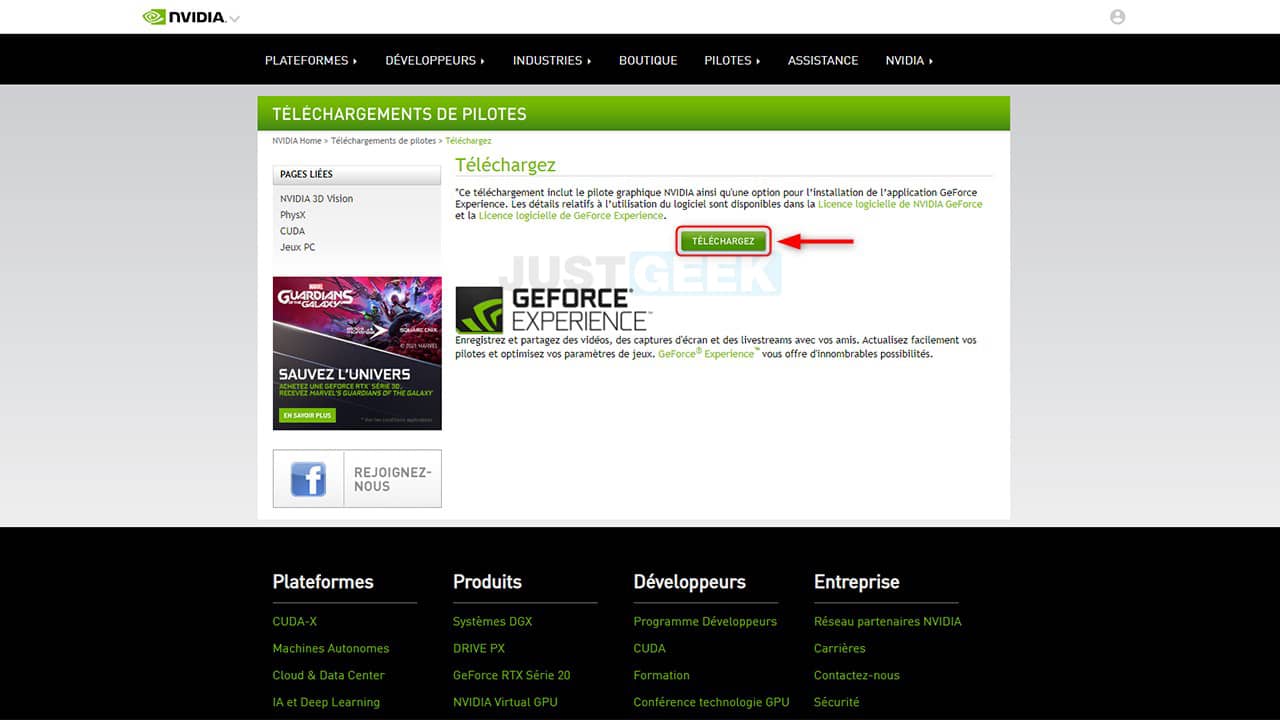Viewport: 1280px width, 720px height.
Task: Go to NVIDIA Home breadcrumb
Action: pyautogui.click(x=297, y=141)
